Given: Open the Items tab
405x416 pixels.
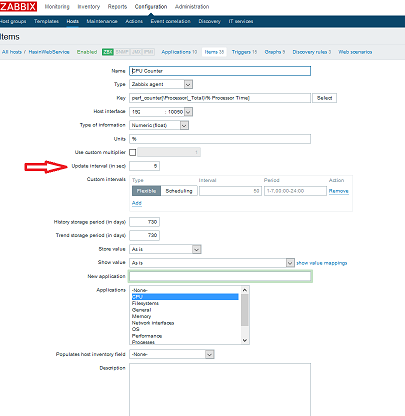Looking at the screenshot, I should click(214, 52).
